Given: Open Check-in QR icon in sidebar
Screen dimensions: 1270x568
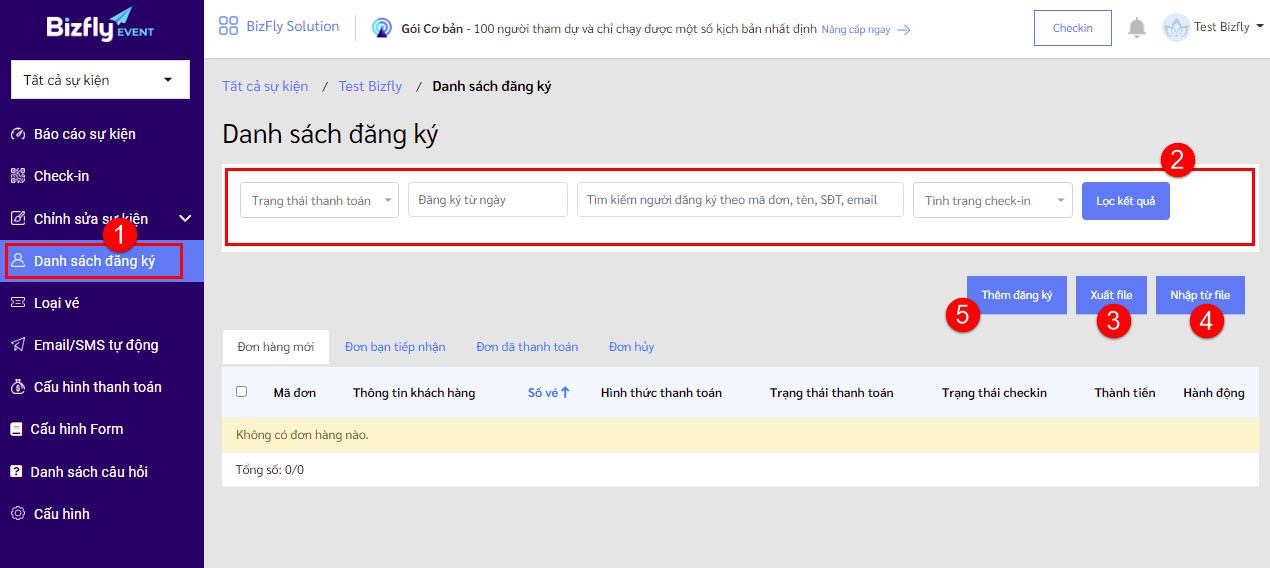Looking at the screenshot, I should (x=17, y=176).
